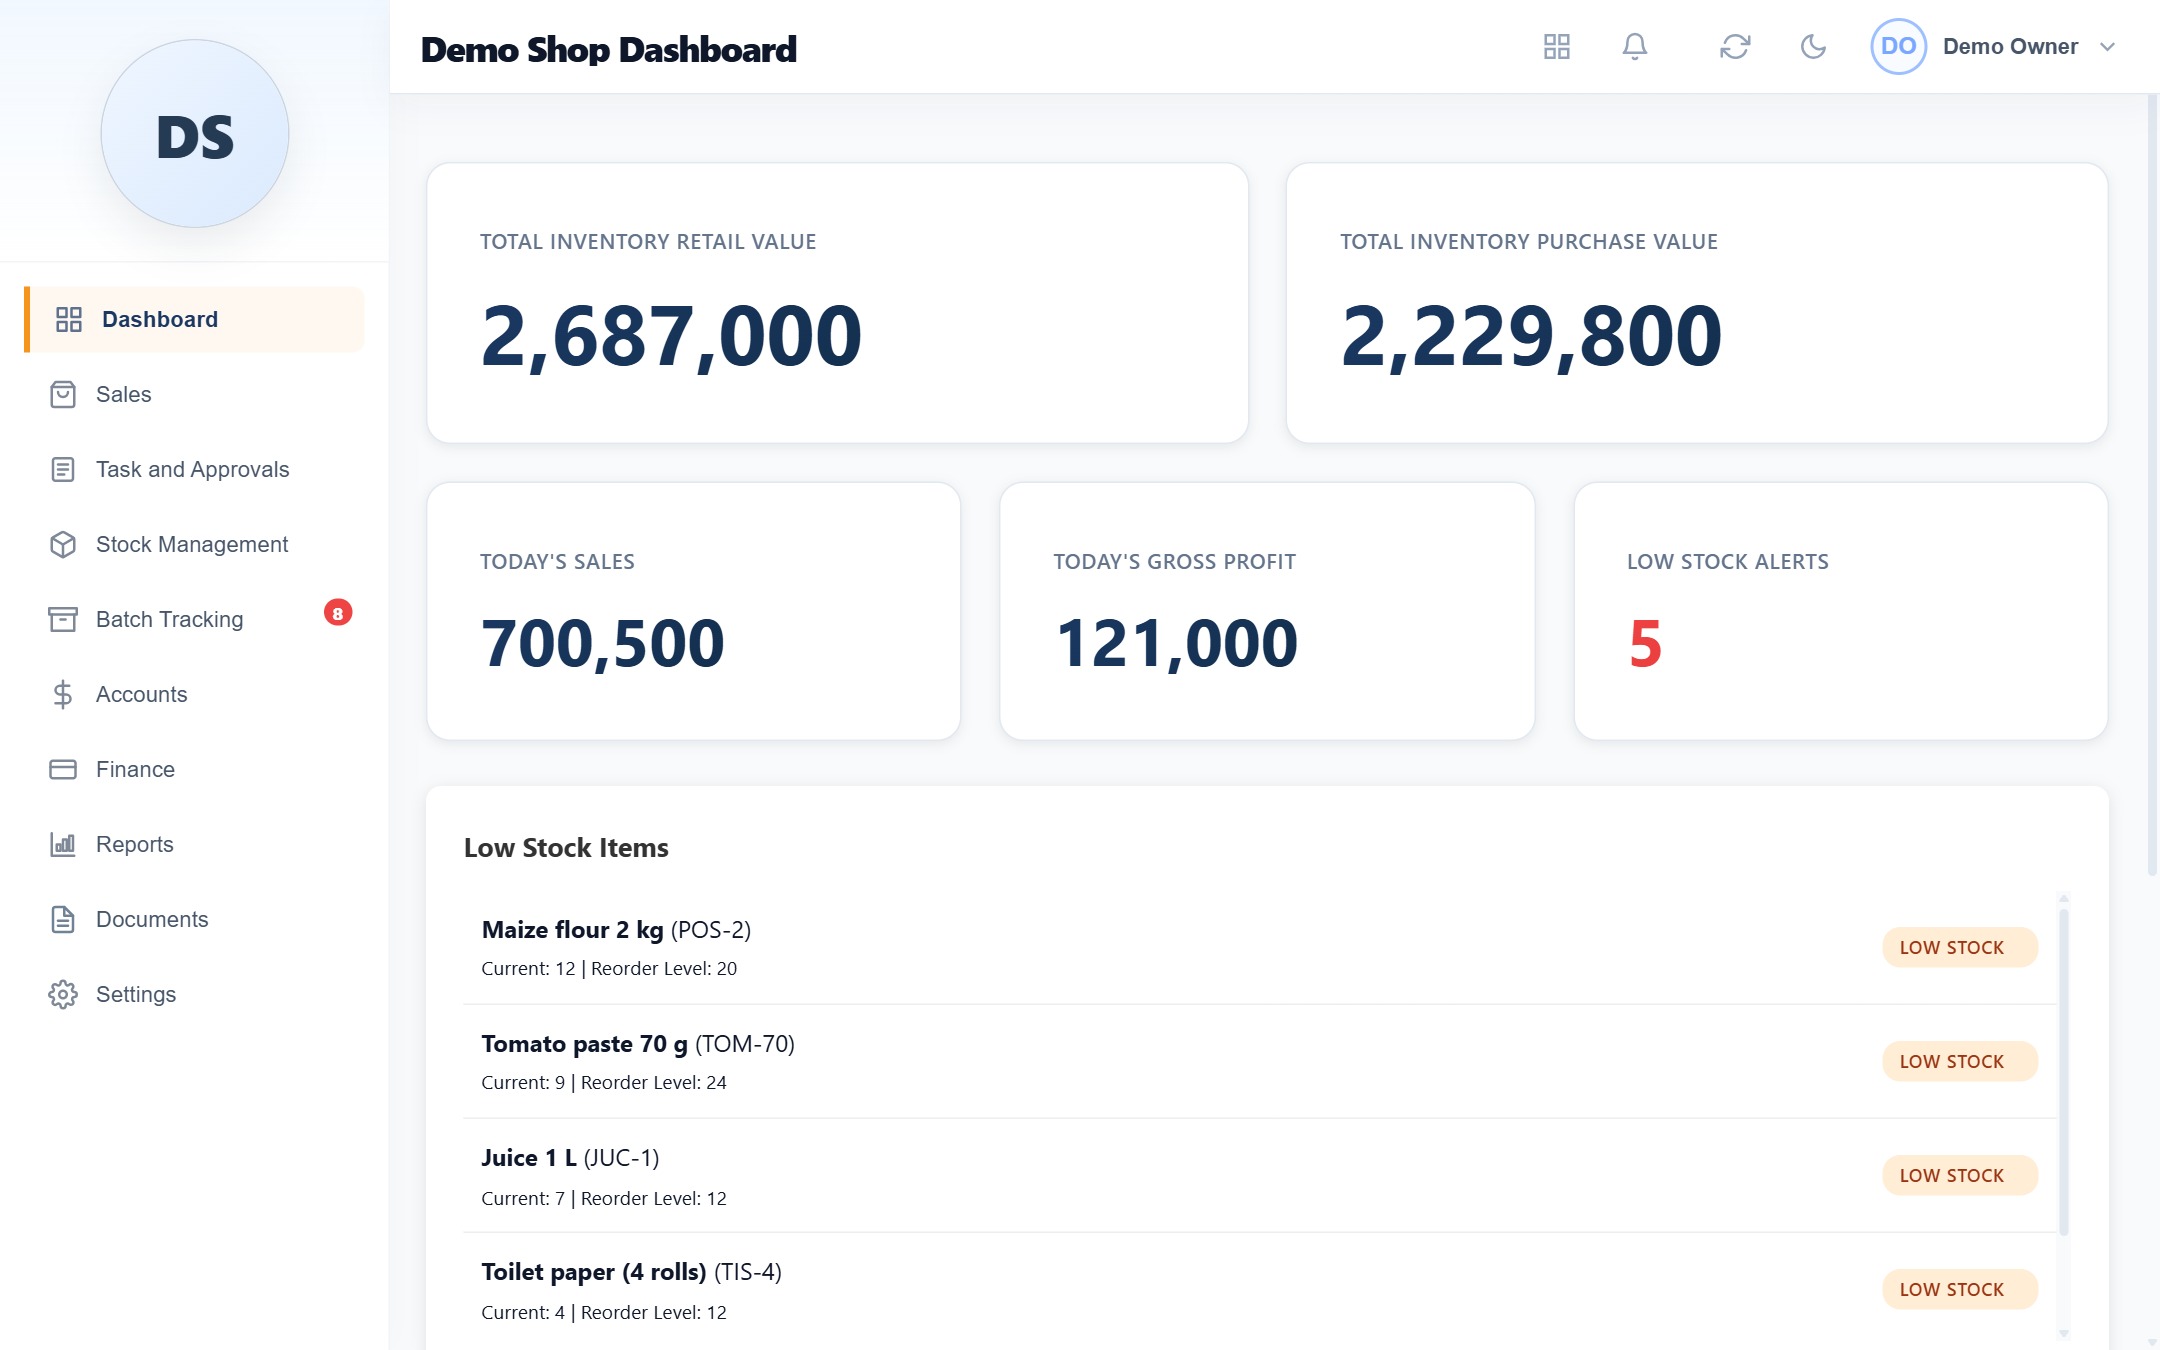Select Maize flour 2 kg item name
2160x1350 pixels.
pos(572,929)
